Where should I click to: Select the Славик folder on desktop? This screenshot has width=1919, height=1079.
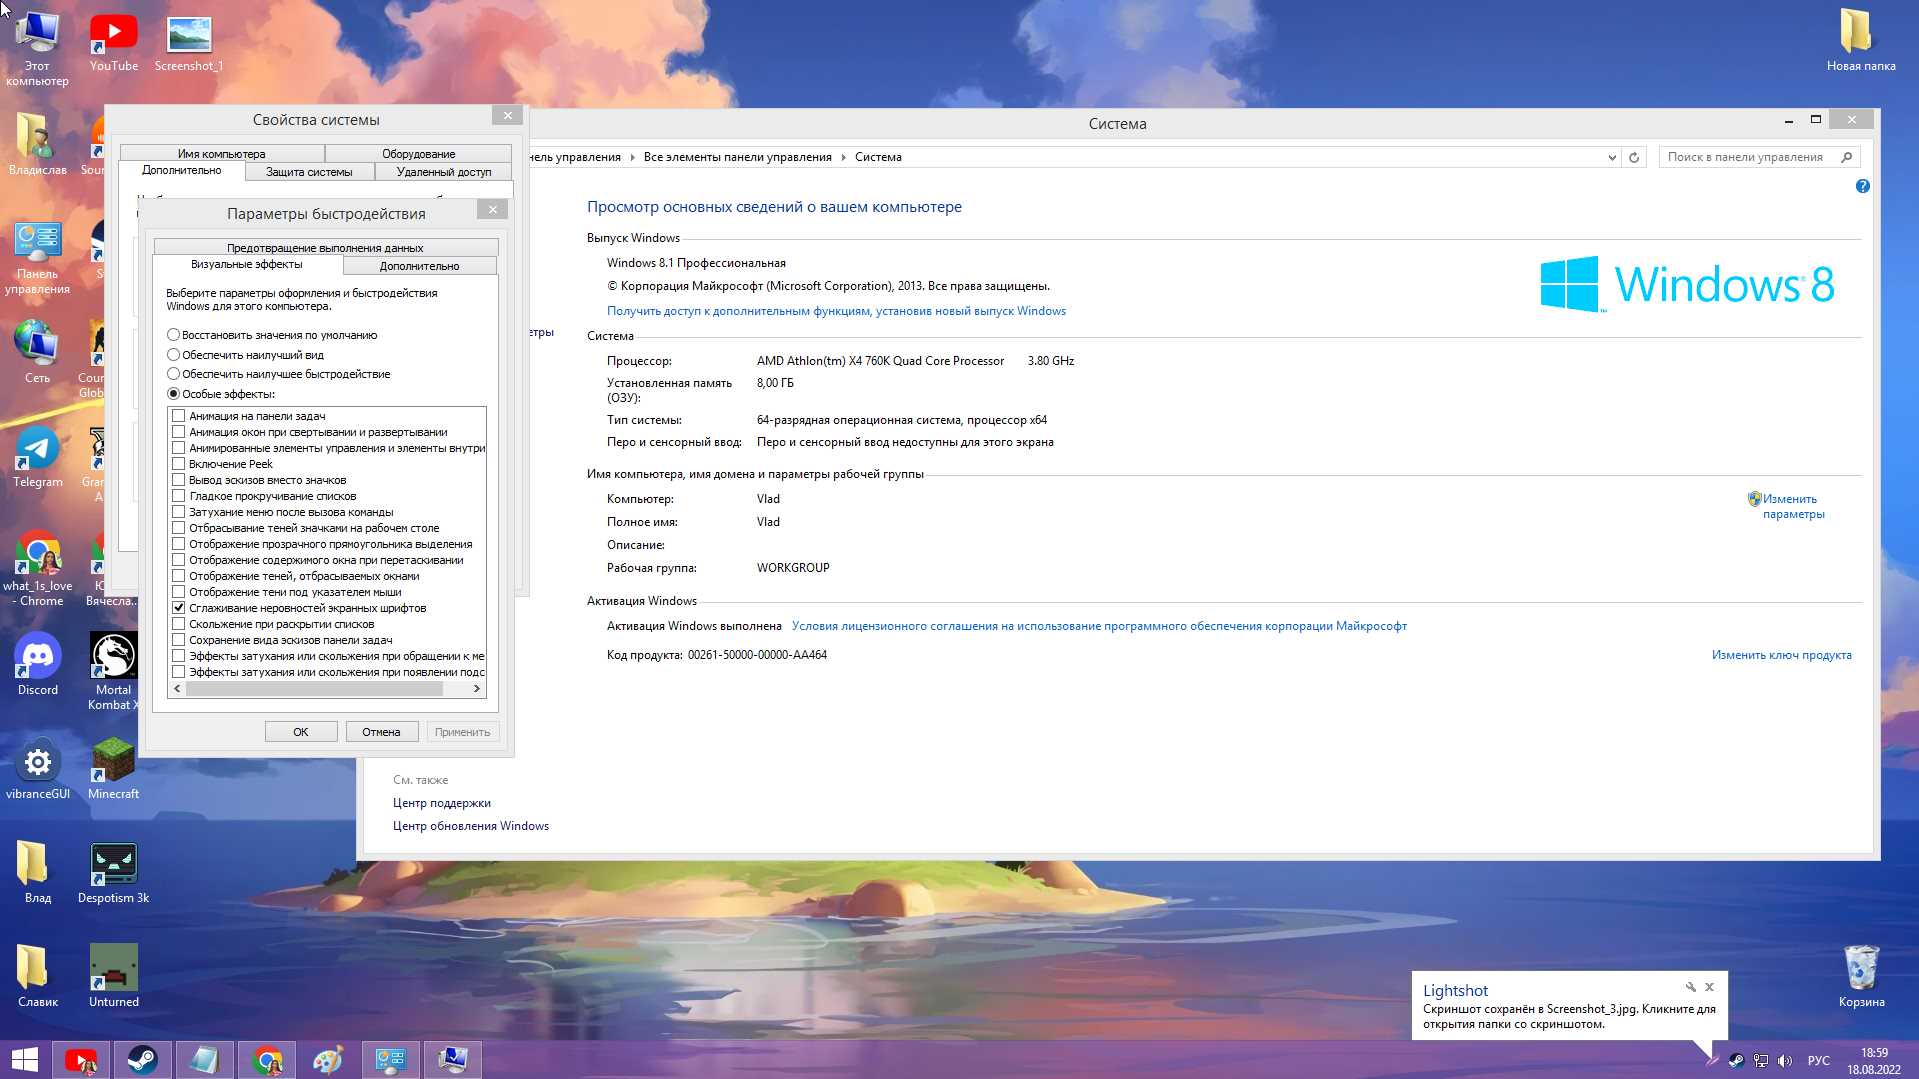click(38, 977)
